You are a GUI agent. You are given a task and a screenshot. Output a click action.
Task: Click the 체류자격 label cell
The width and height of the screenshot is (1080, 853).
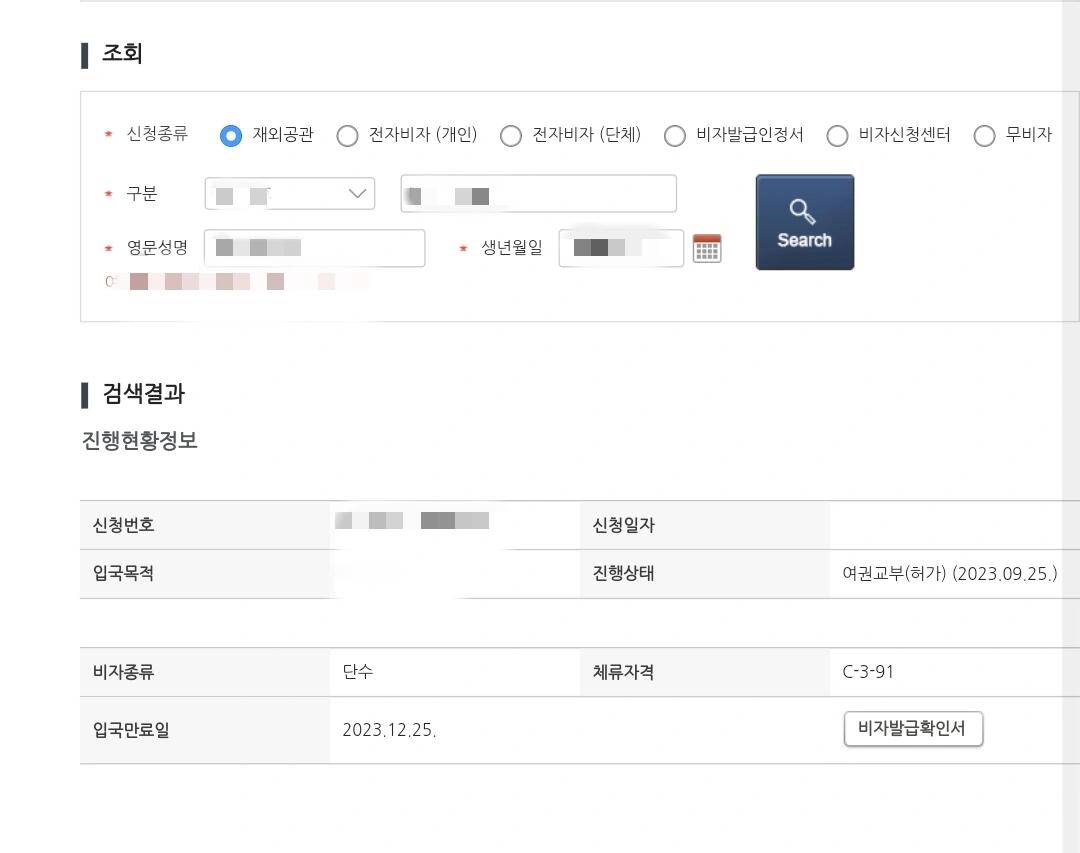pos(705,672)
